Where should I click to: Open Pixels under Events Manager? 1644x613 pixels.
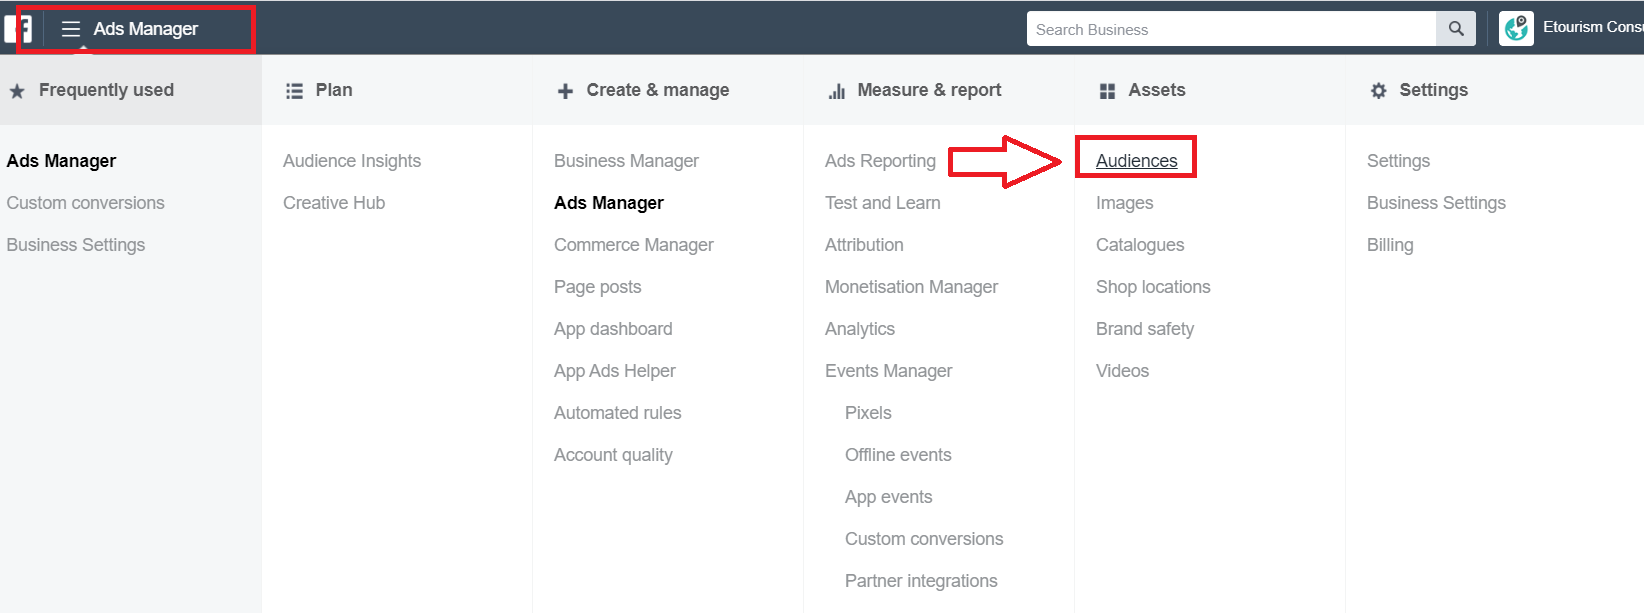tap(868, 413)
